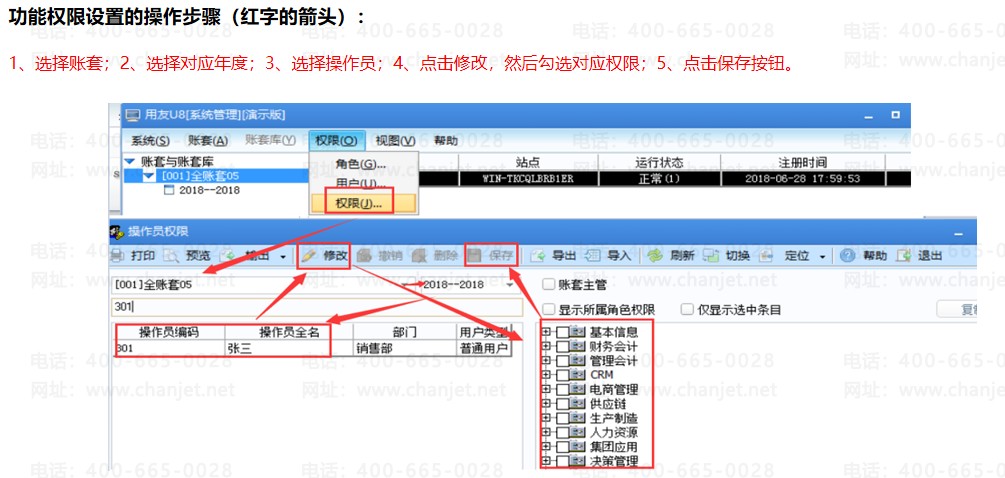The height and width of the screenshot is (478, 1005).
Task: Check the 仅显示选中条目 option
Action: click(687, 310)
